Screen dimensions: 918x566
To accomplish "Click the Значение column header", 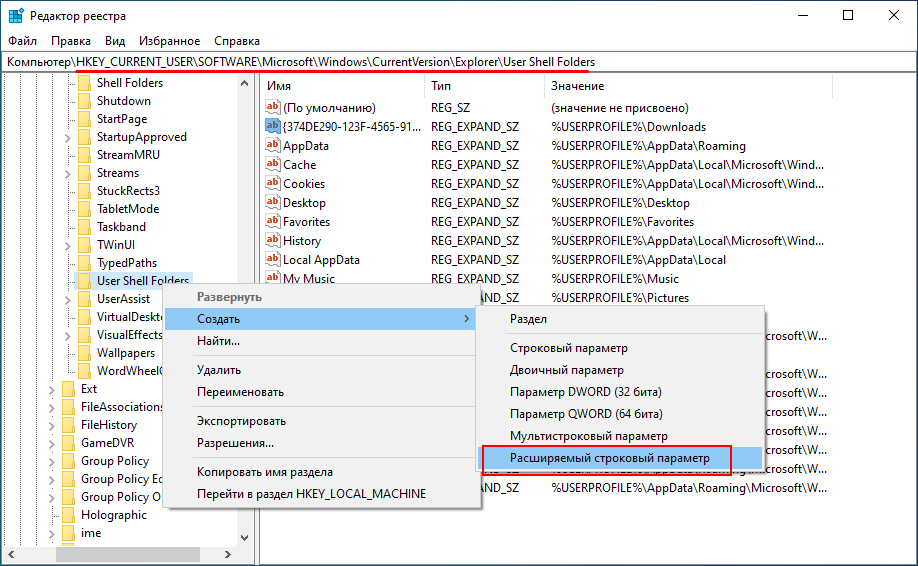I will 688,86.
